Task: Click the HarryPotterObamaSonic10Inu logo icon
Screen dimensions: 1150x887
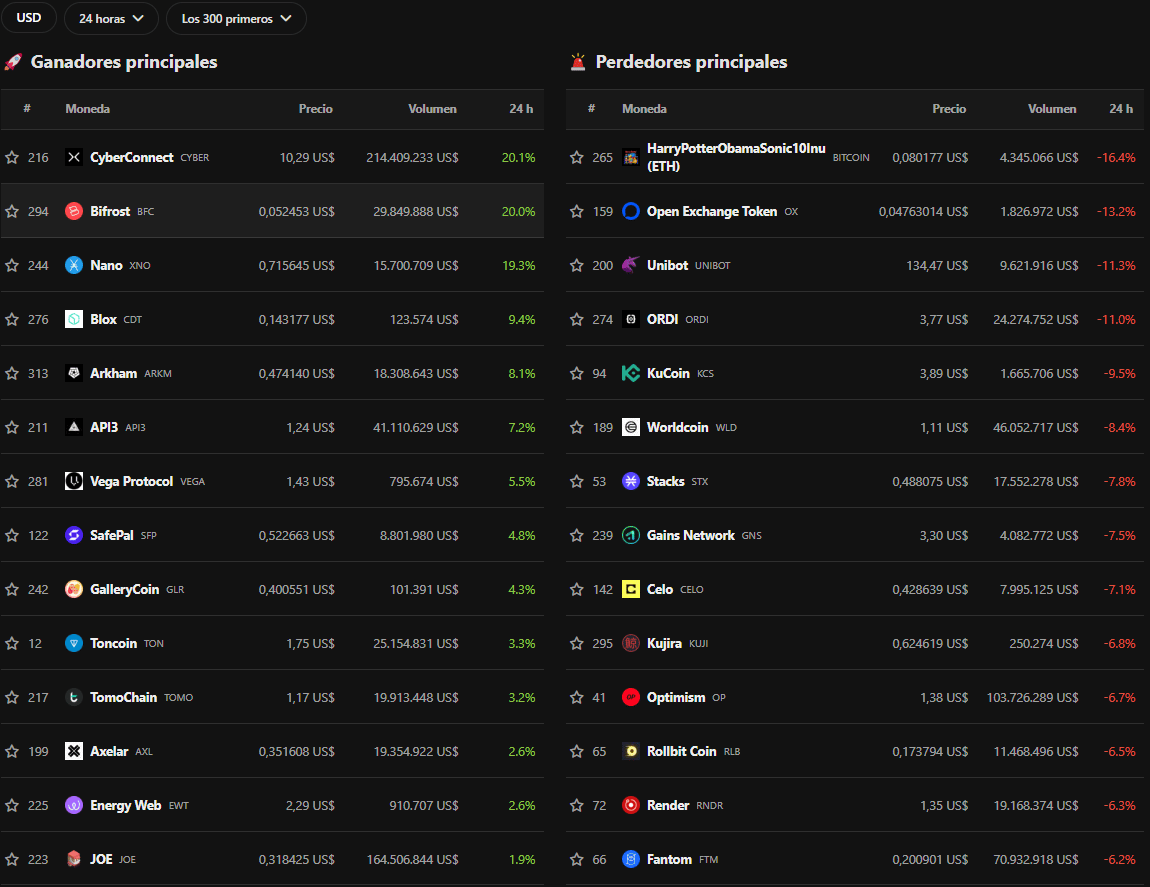Action: pyautogui.click(x=631, y=157)
